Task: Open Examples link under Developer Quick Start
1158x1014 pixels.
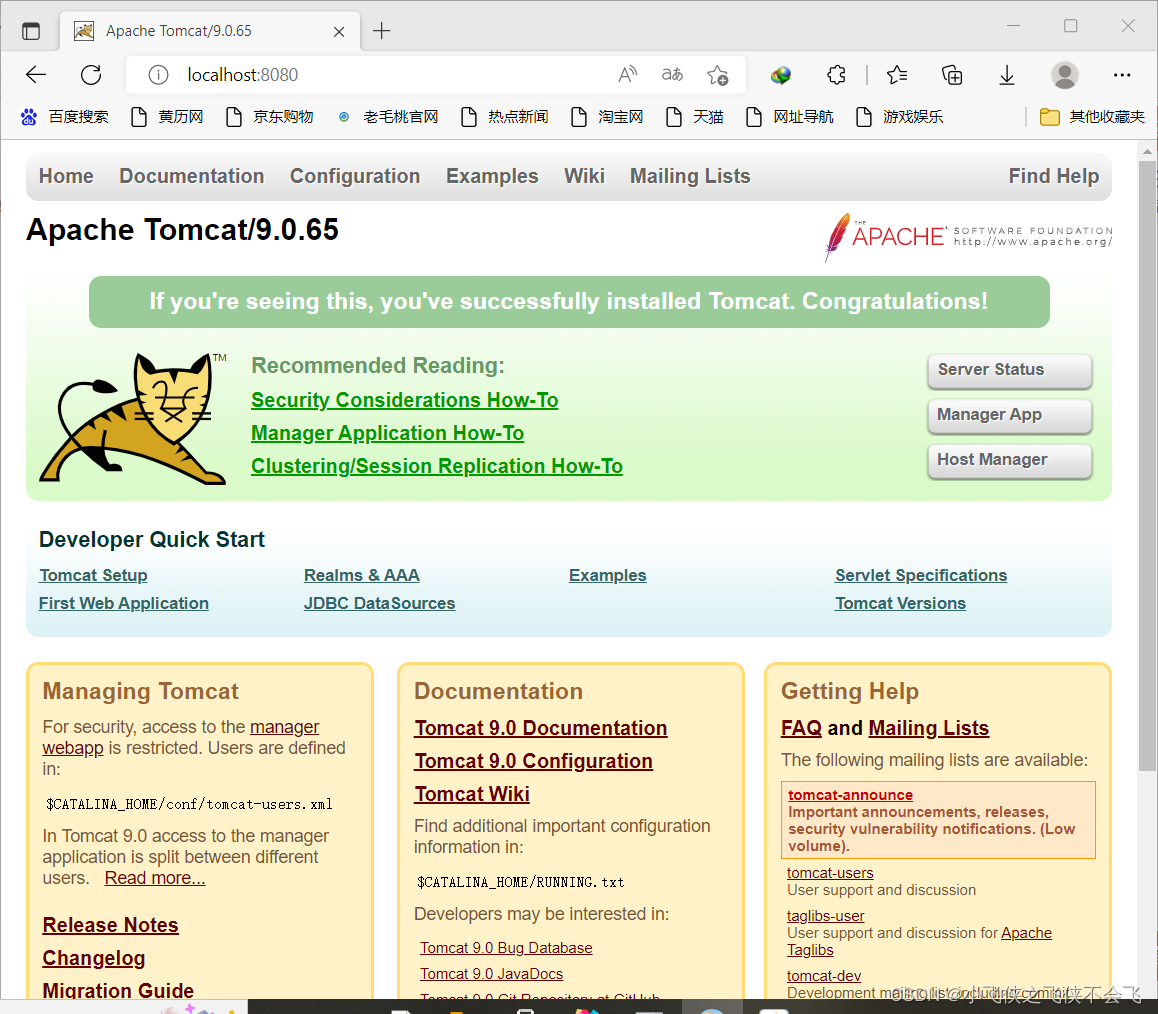Action: tap(608, 575)
